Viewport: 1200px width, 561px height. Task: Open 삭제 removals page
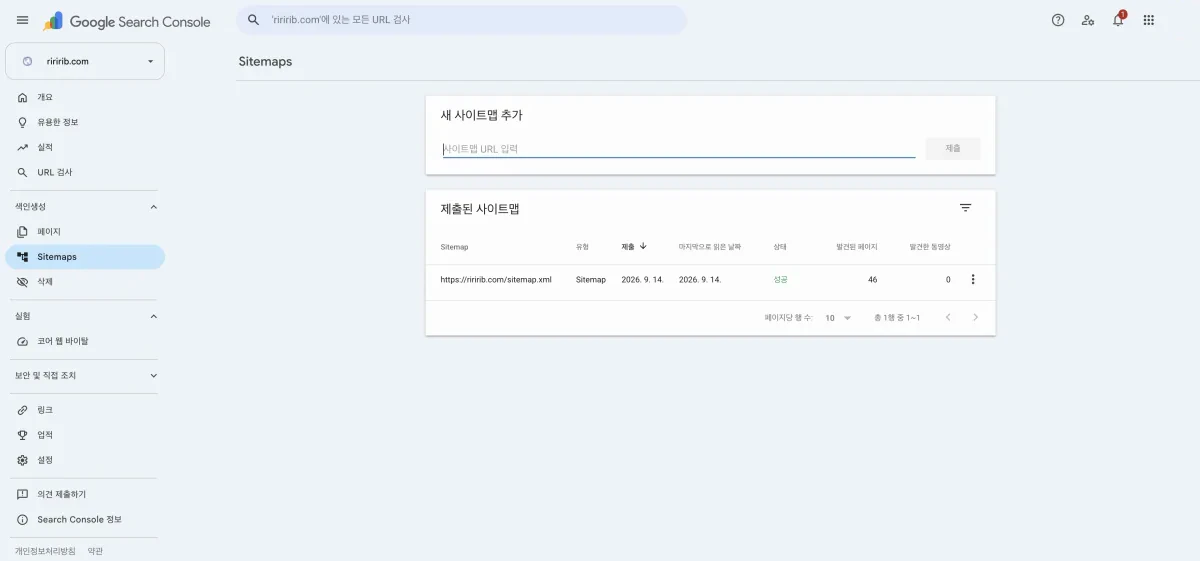click(85, 282)
